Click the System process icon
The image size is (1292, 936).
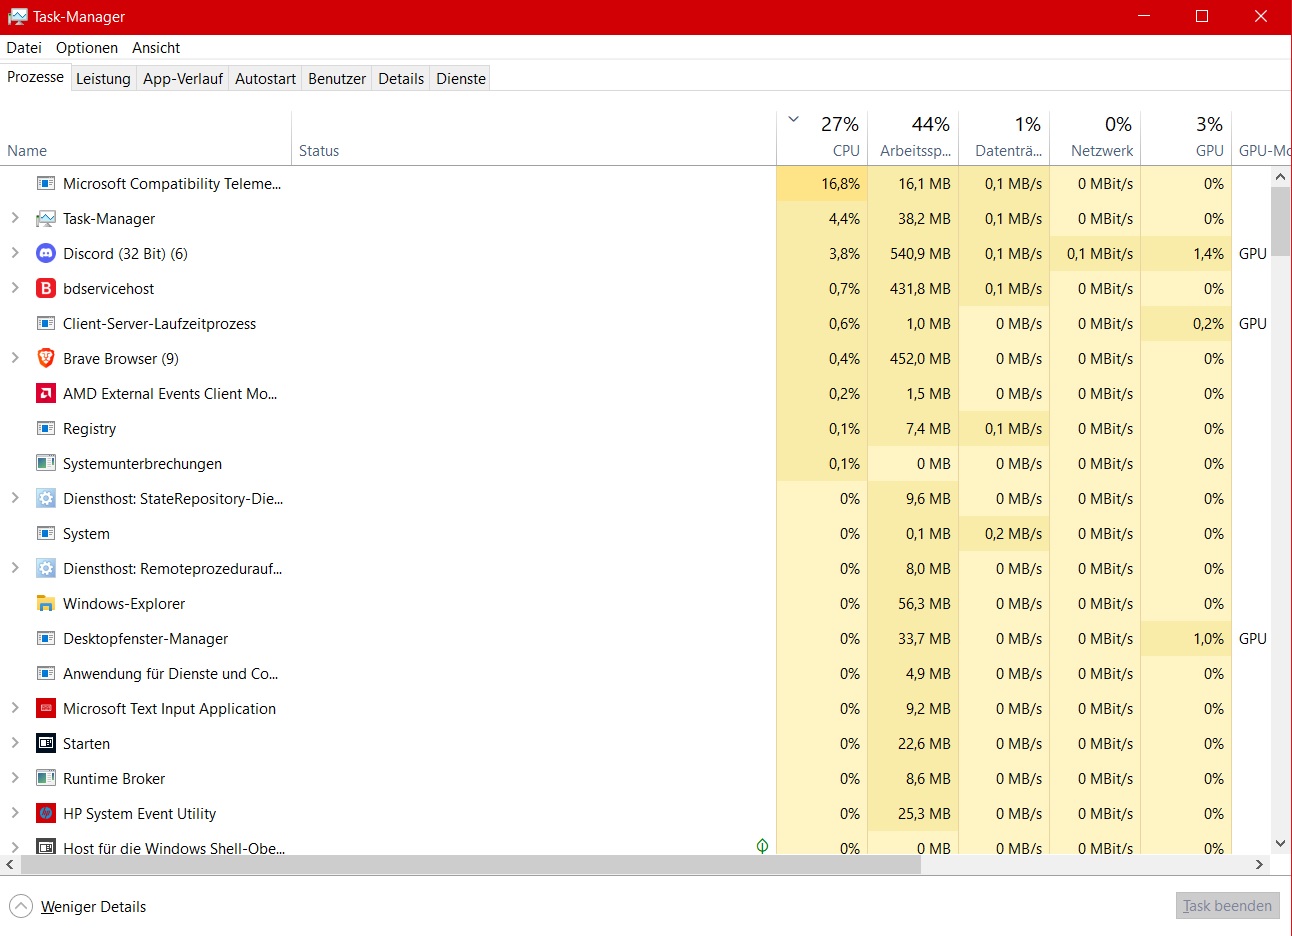tap(46, 534)
